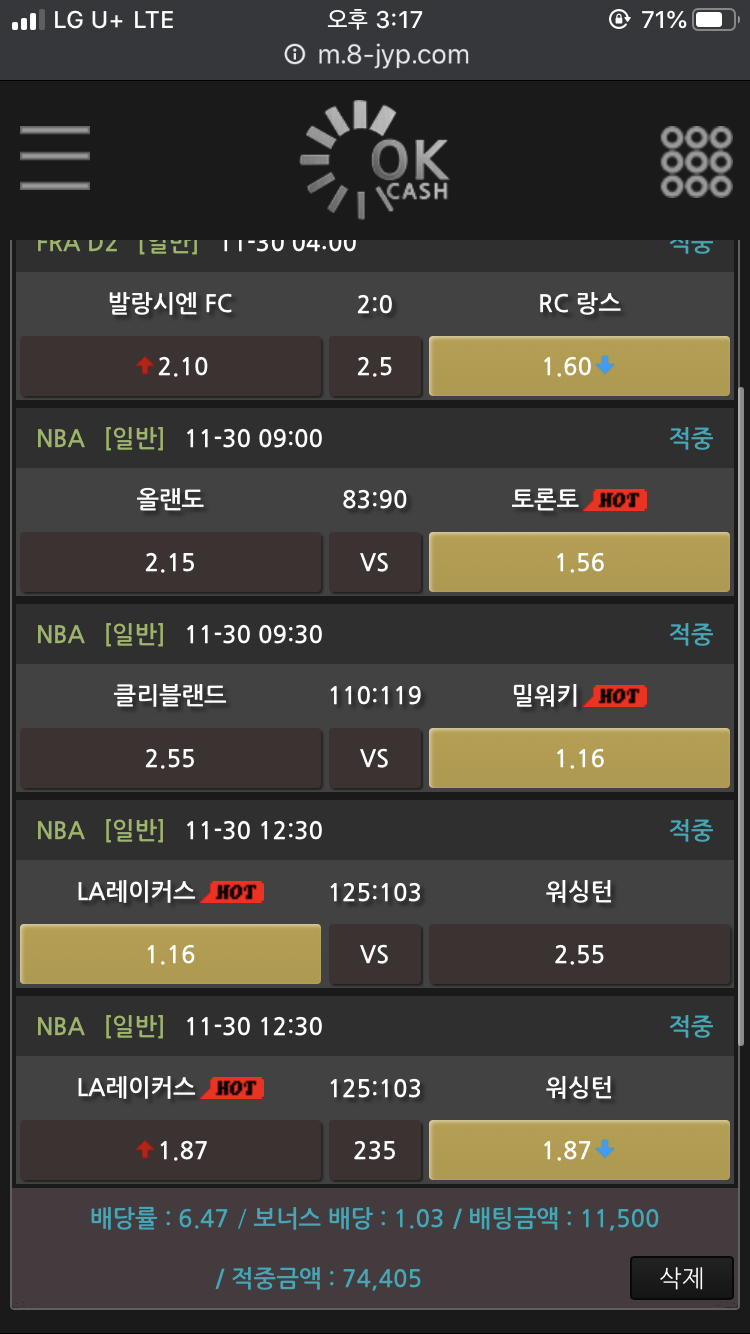Click the page scrollbar on the right edge
The height and width of the screenshot is (1334, 750).
click(740, 715)
